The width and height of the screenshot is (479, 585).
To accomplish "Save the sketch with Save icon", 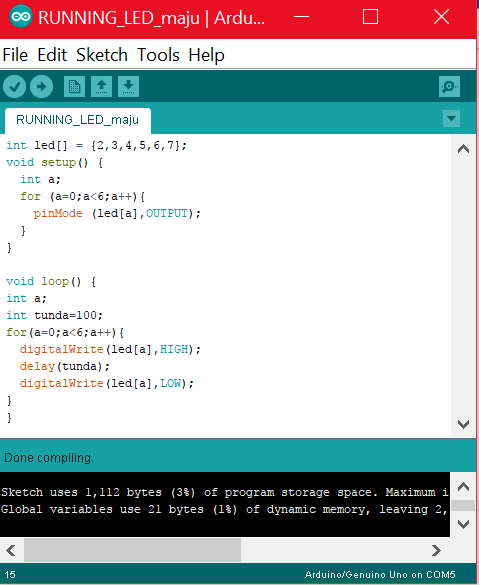I will tap(128, 87).
